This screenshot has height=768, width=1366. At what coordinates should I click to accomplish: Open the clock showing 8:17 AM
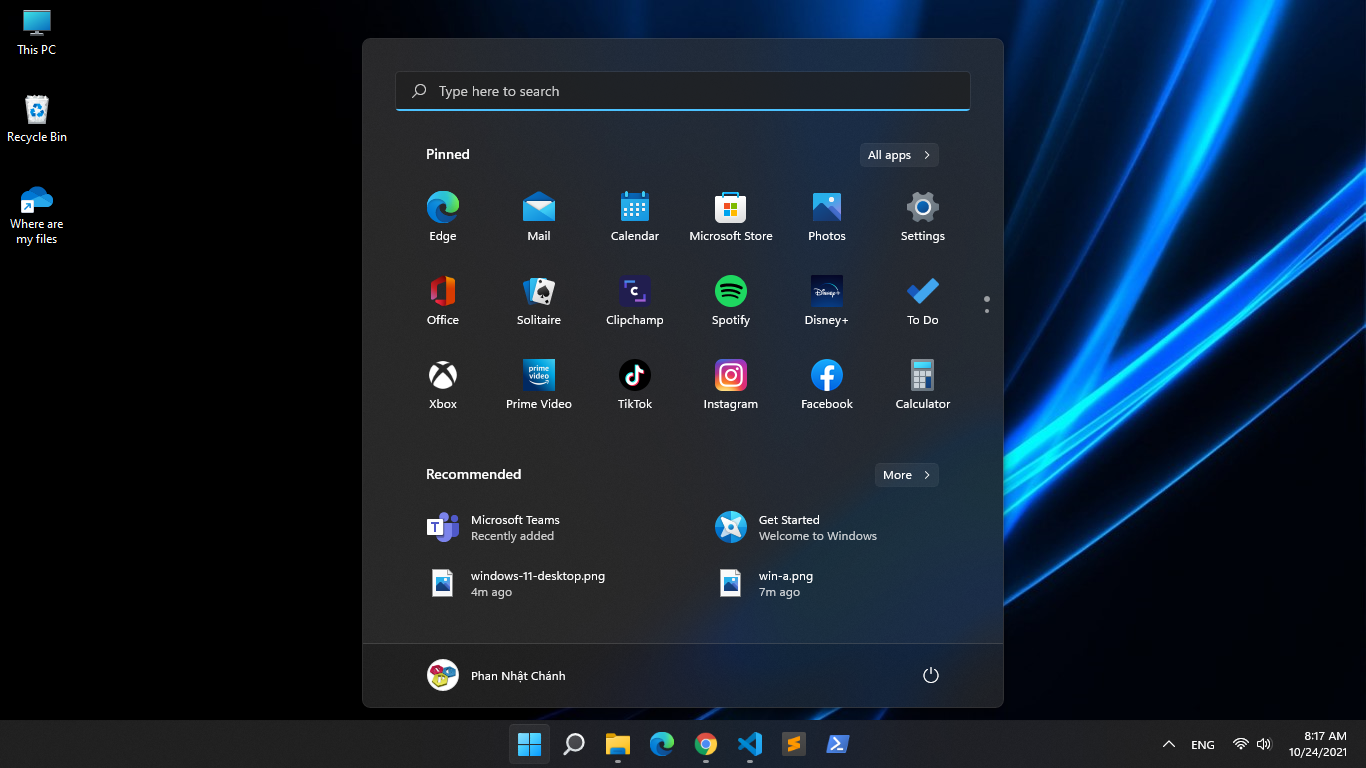point(1318,744)
